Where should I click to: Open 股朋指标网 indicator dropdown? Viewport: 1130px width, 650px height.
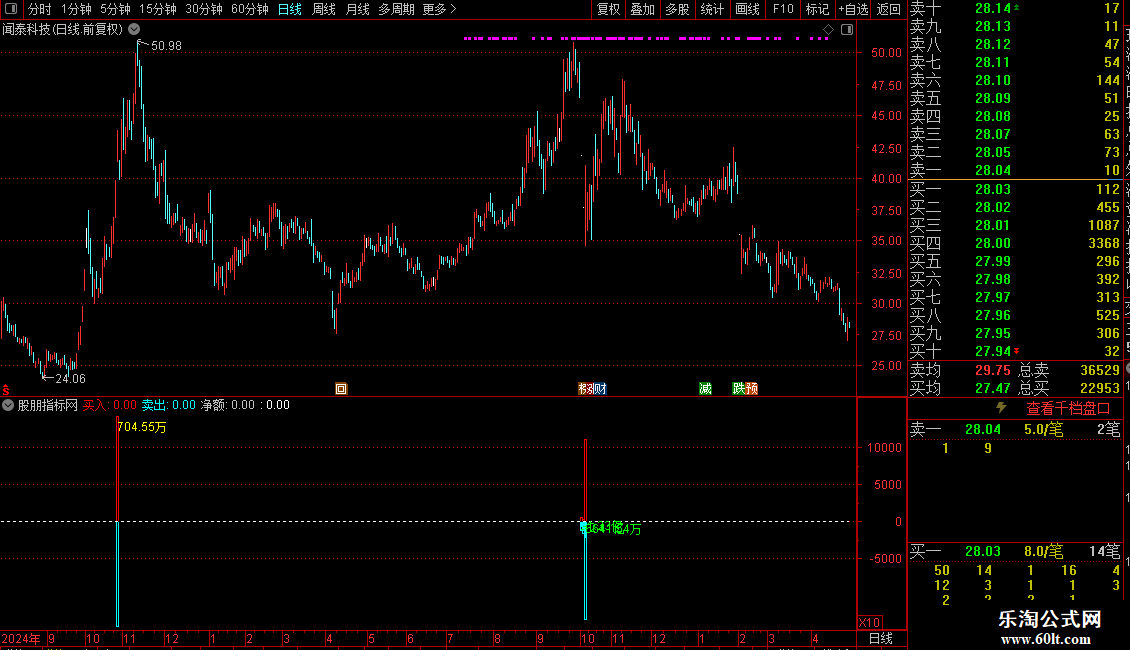(x=8, y=405)
